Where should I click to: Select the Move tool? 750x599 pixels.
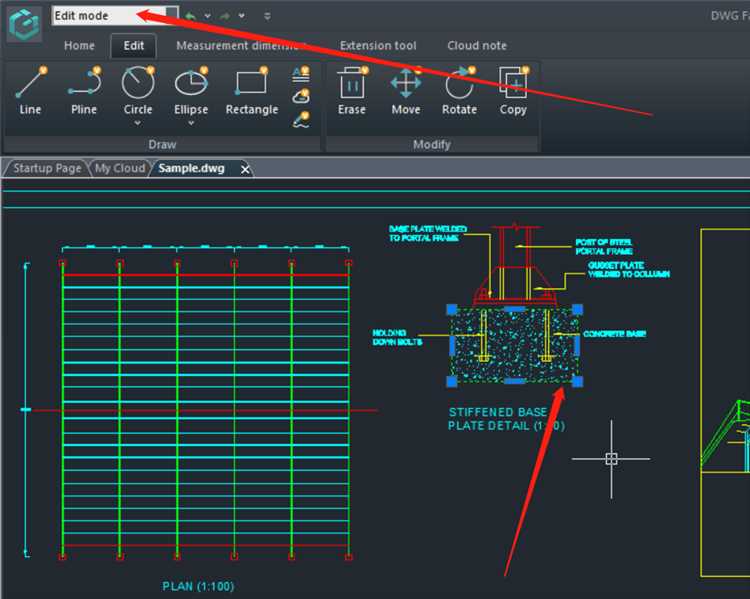[x=405, y=90]
